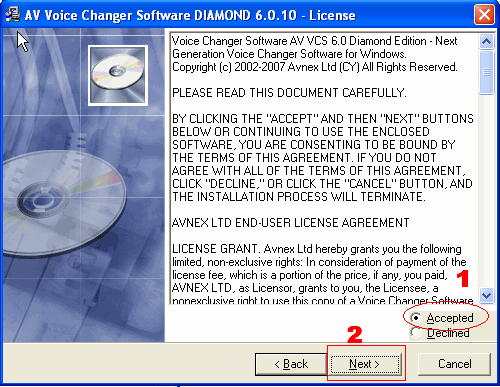This screenshot has width=500, height=387.
Task: Click the AVNEX LTD END-USER LICENSE AGREEMENT heading
Action: click(x=291, y=223)
